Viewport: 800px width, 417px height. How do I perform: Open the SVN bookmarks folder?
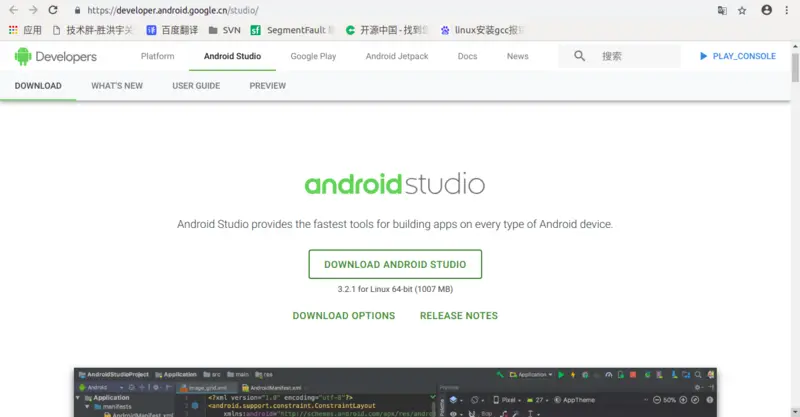tap(224, 30)
